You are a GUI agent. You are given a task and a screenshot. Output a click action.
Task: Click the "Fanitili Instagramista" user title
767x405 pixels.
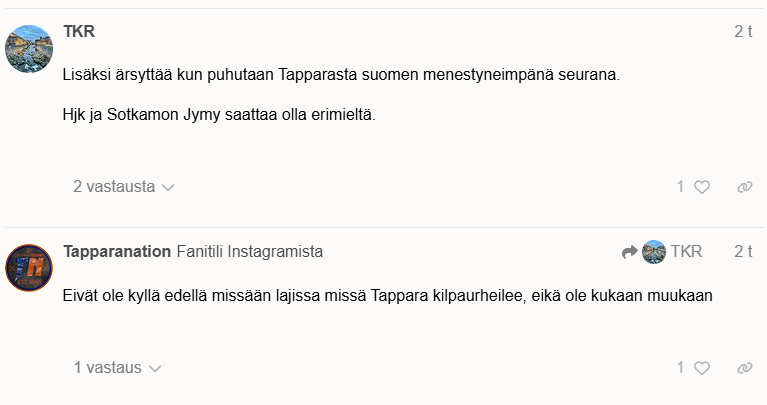tap(249, 252)
